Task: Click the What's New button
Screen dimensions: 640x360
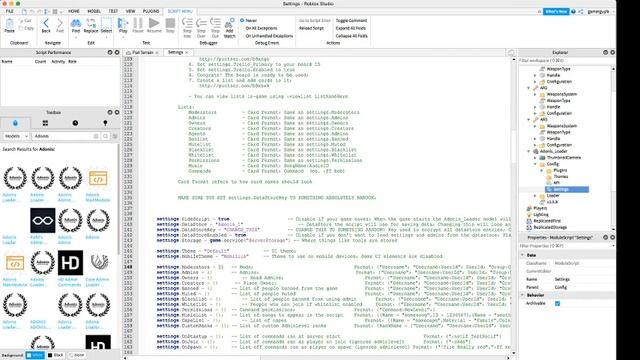Action: [556, 11]
